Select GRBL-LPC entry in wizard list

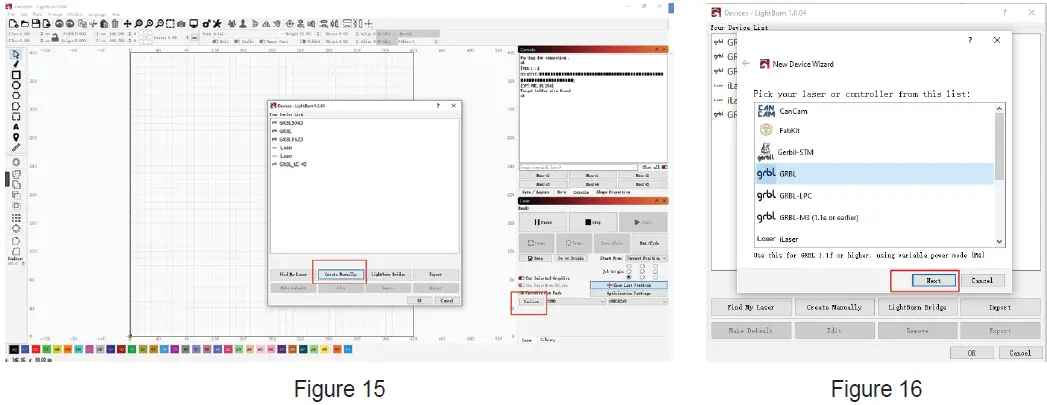pyautogui.click(x=875, y=195)
